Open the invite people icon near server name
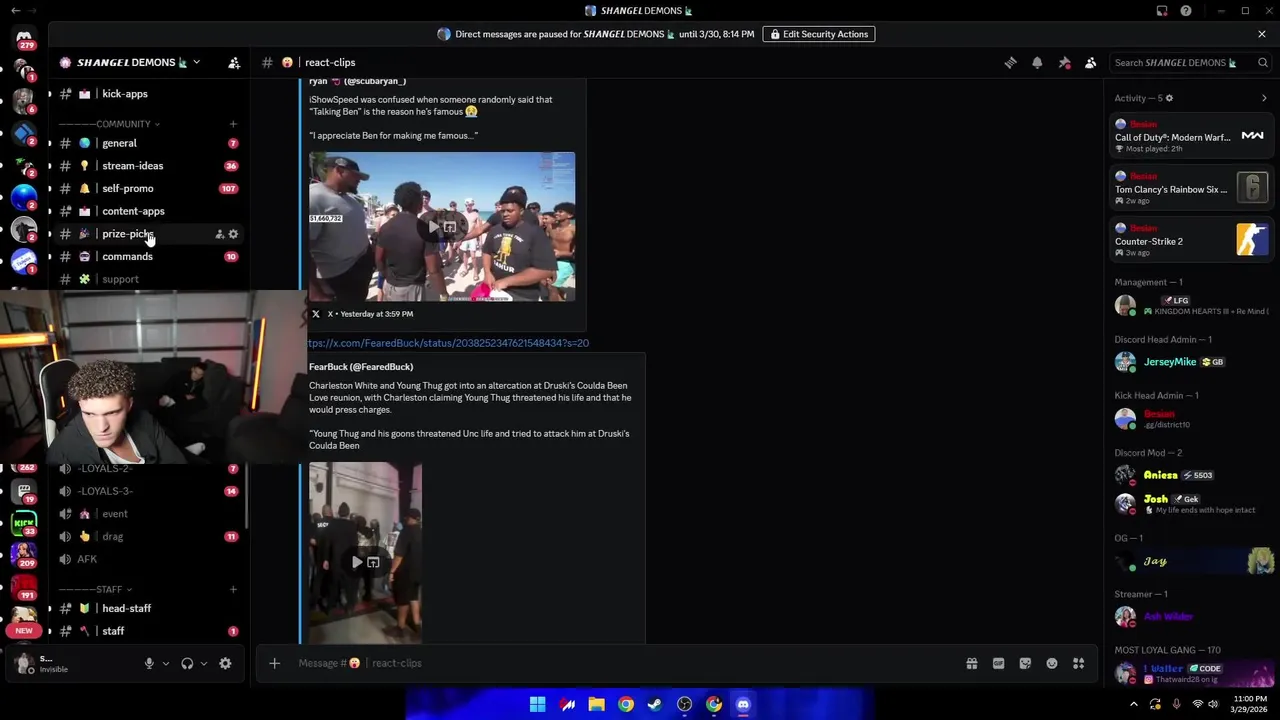1280x720 pixels. [x=233, y=62]
